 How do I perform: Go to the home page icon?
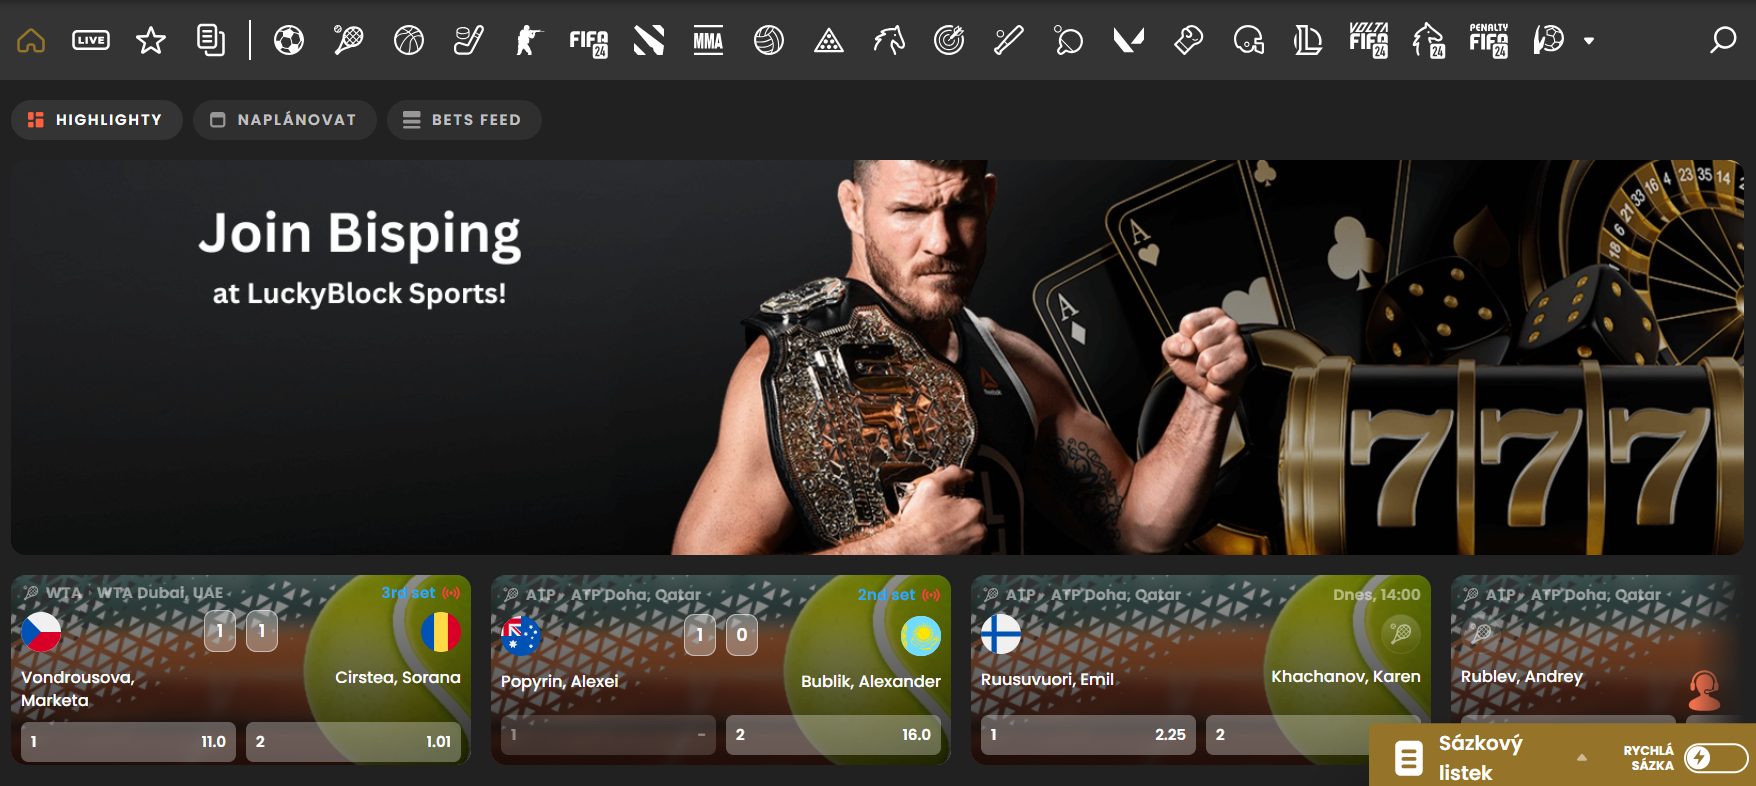point(31,40)
